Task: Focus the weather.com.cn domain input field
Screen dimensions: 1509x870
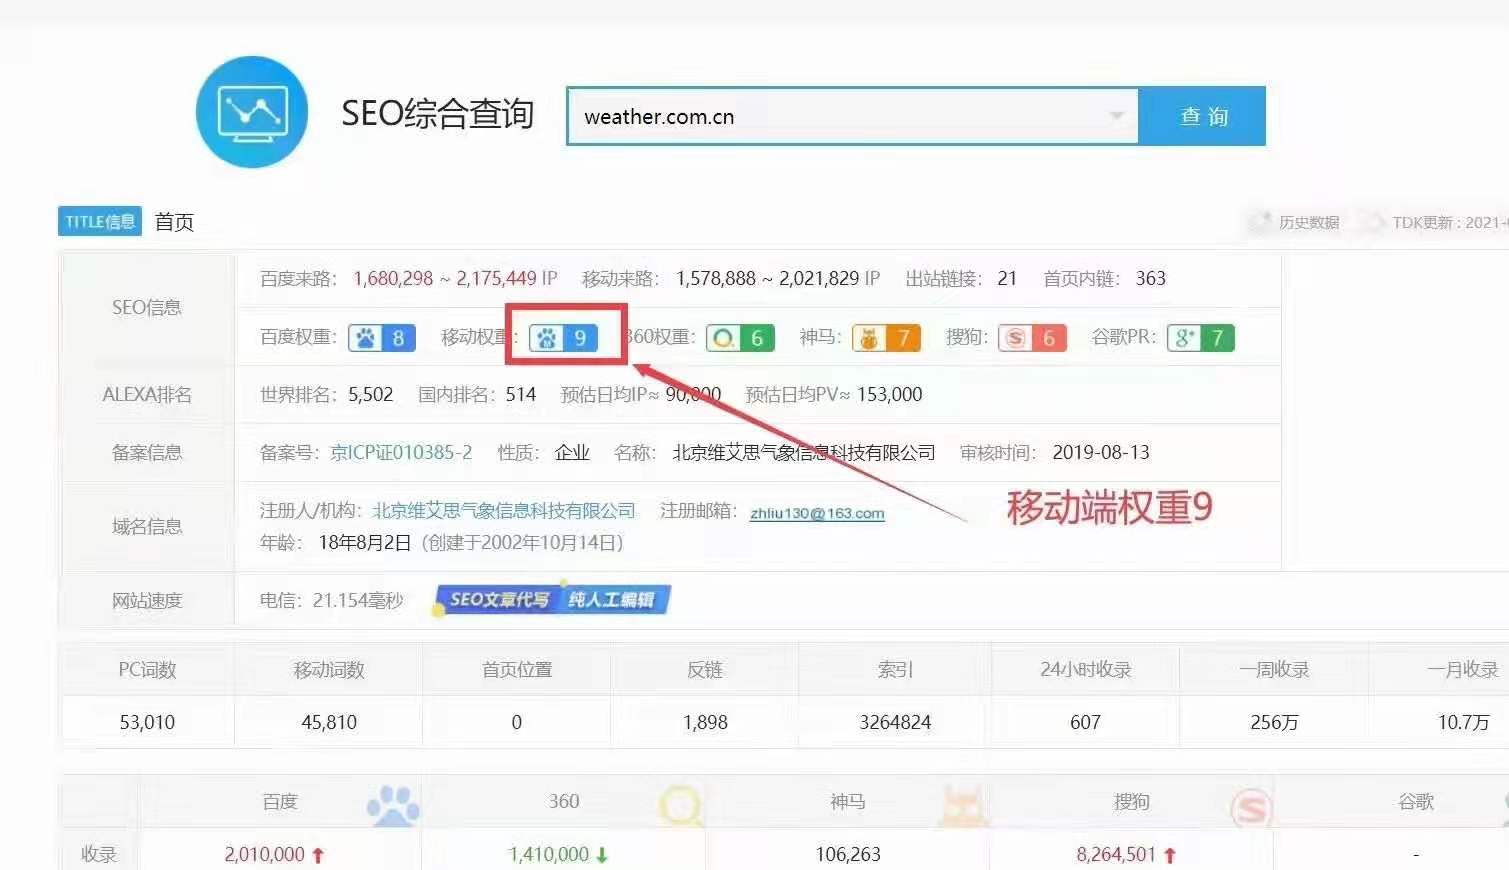Action: (x=851, y=116)
